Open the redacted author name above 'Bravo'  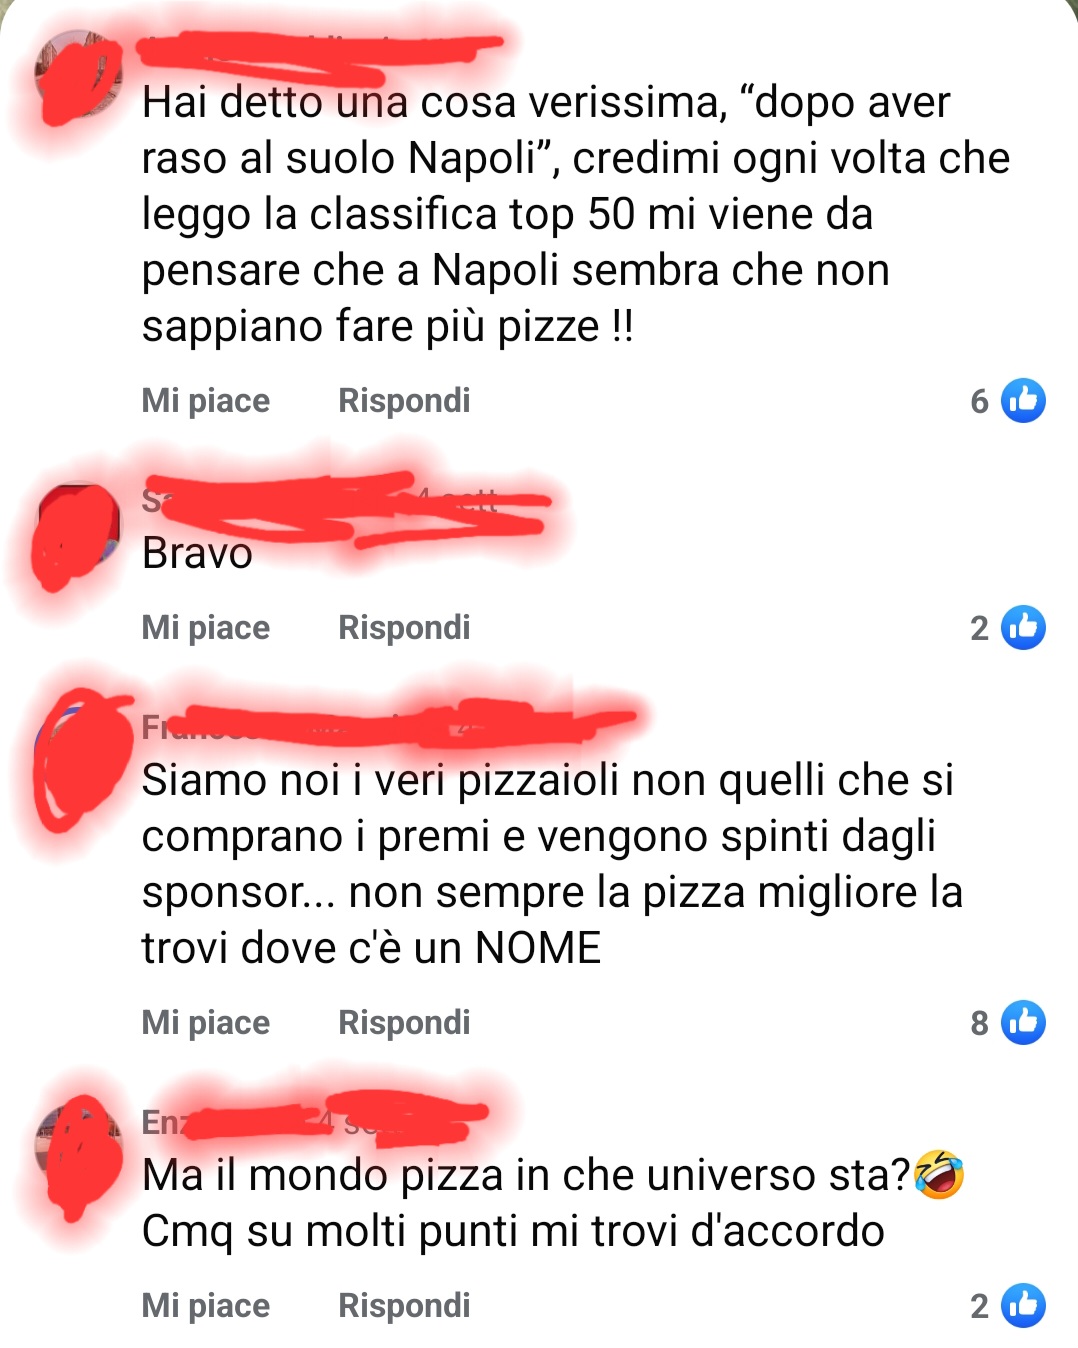(x=270, y=500)
